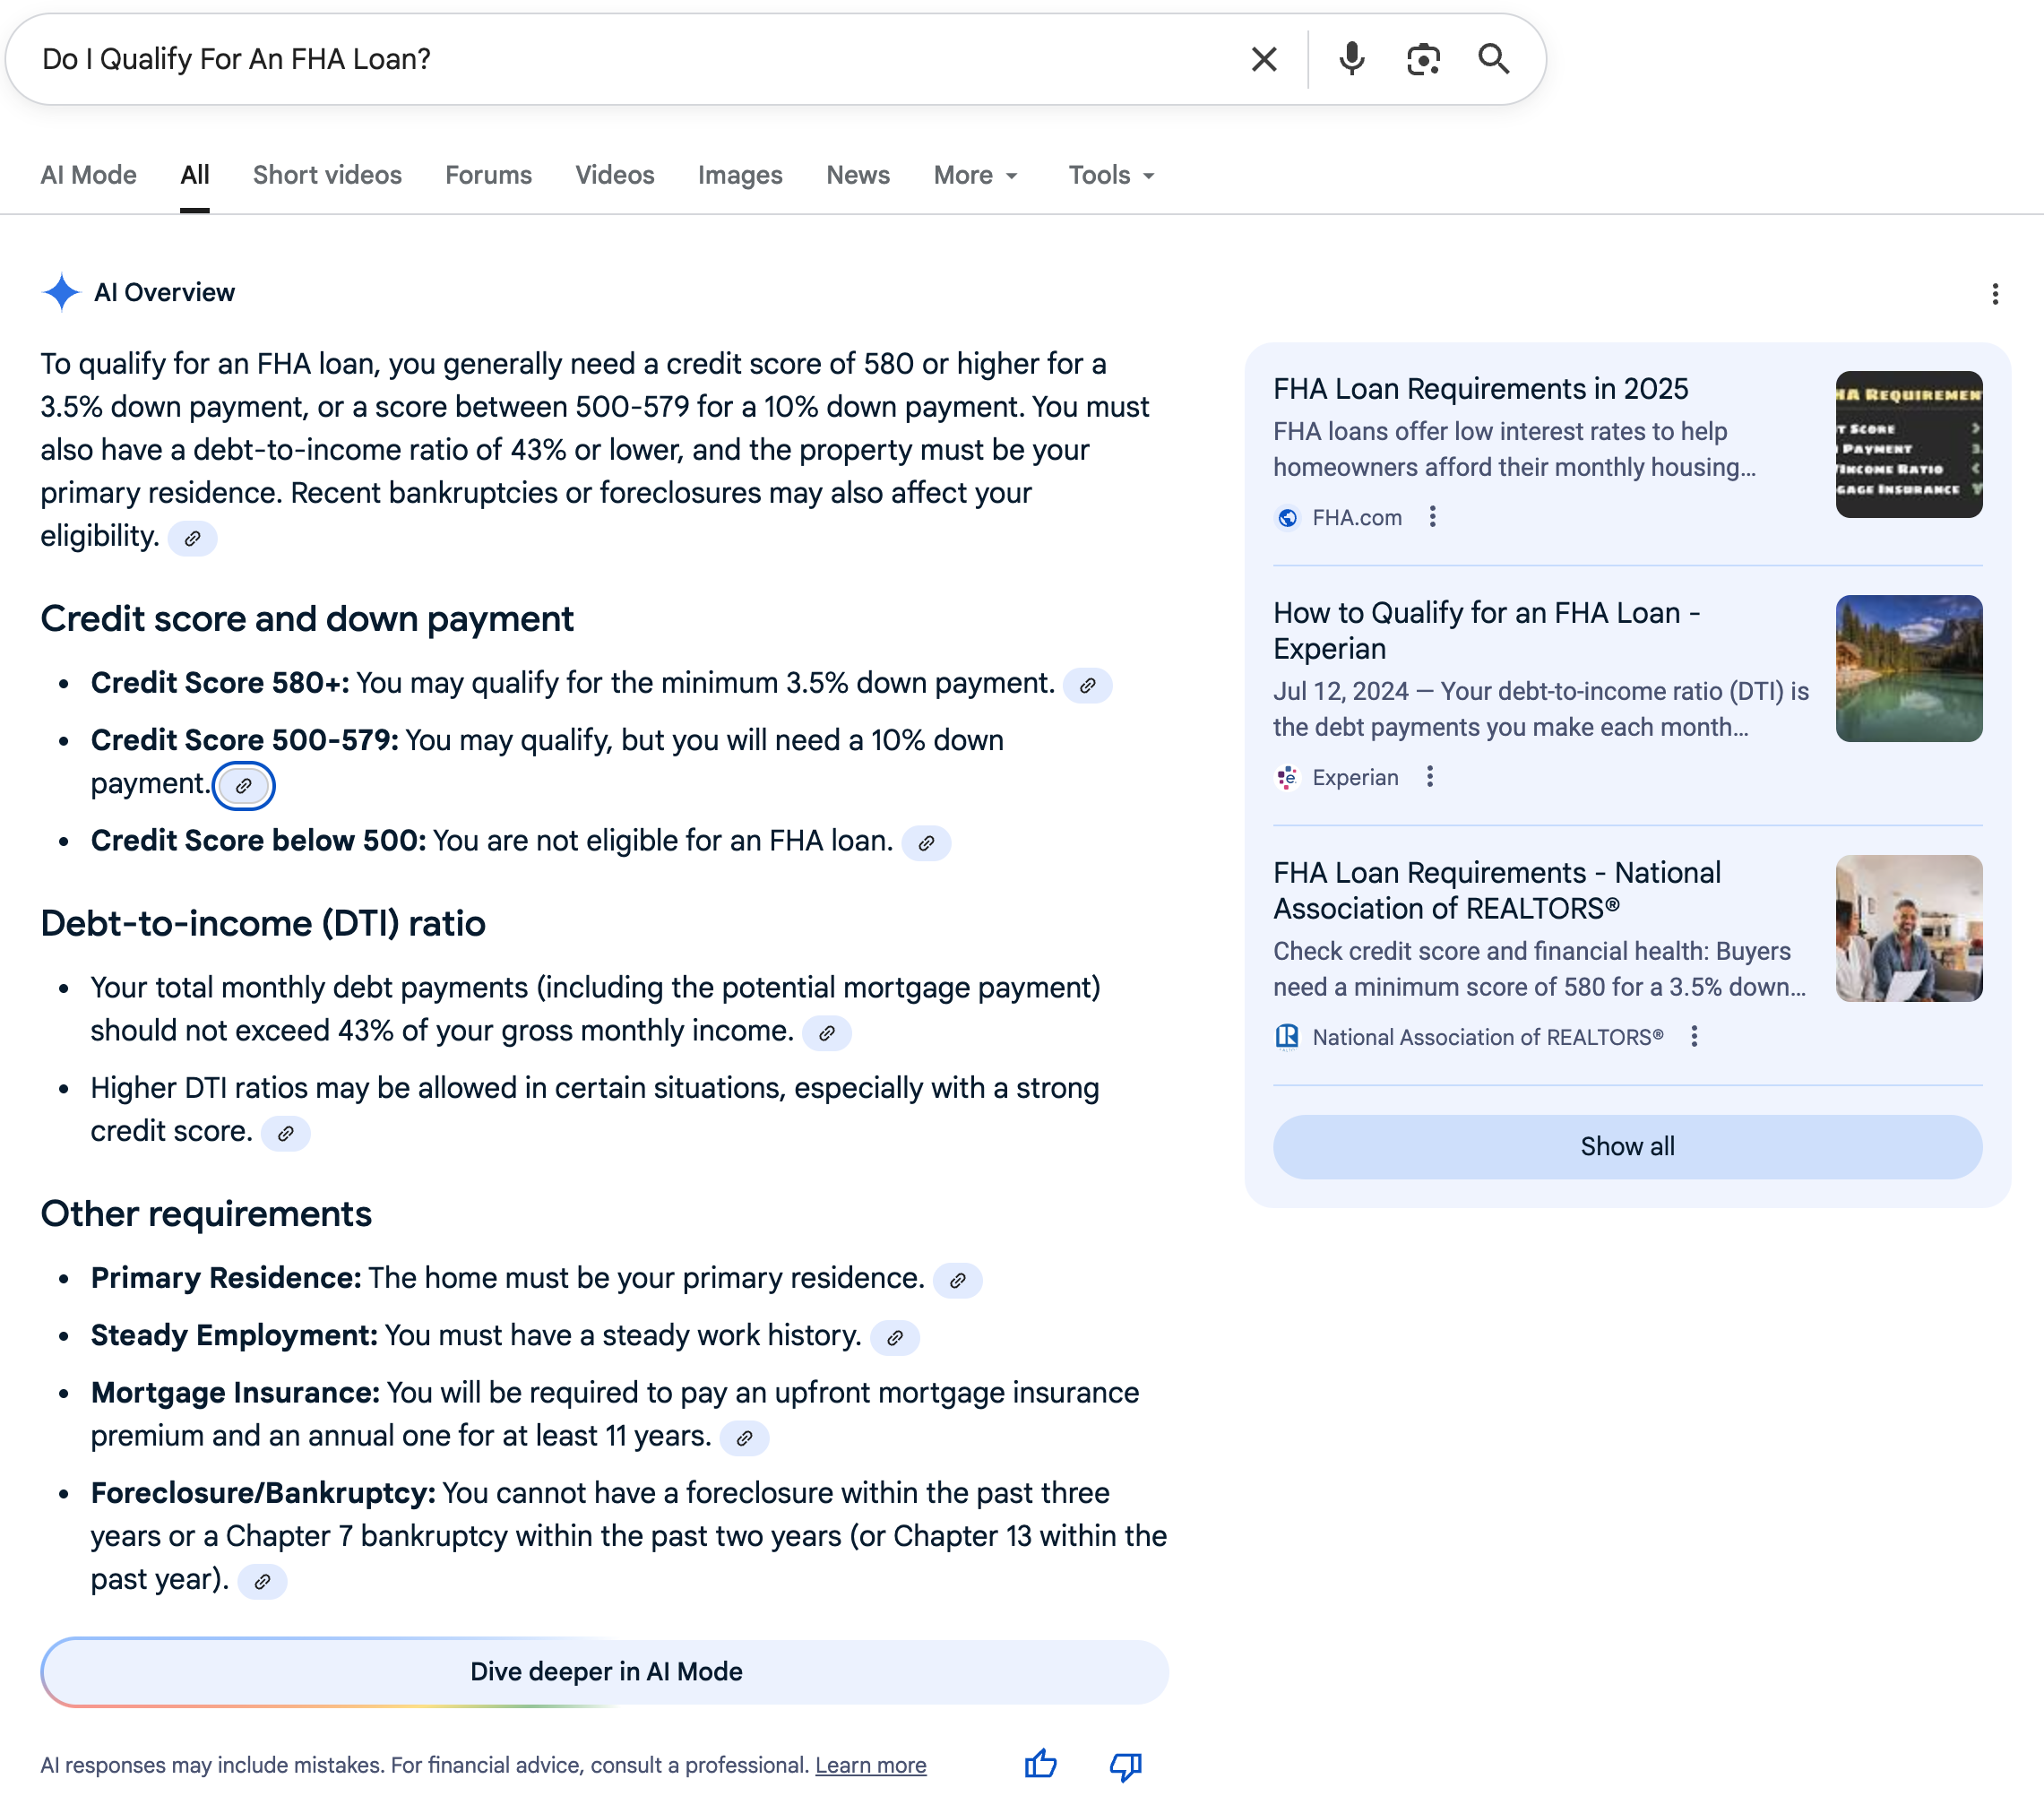
Task: Give the AI response a thumbs up
Action: [x=1040, y=1764]
